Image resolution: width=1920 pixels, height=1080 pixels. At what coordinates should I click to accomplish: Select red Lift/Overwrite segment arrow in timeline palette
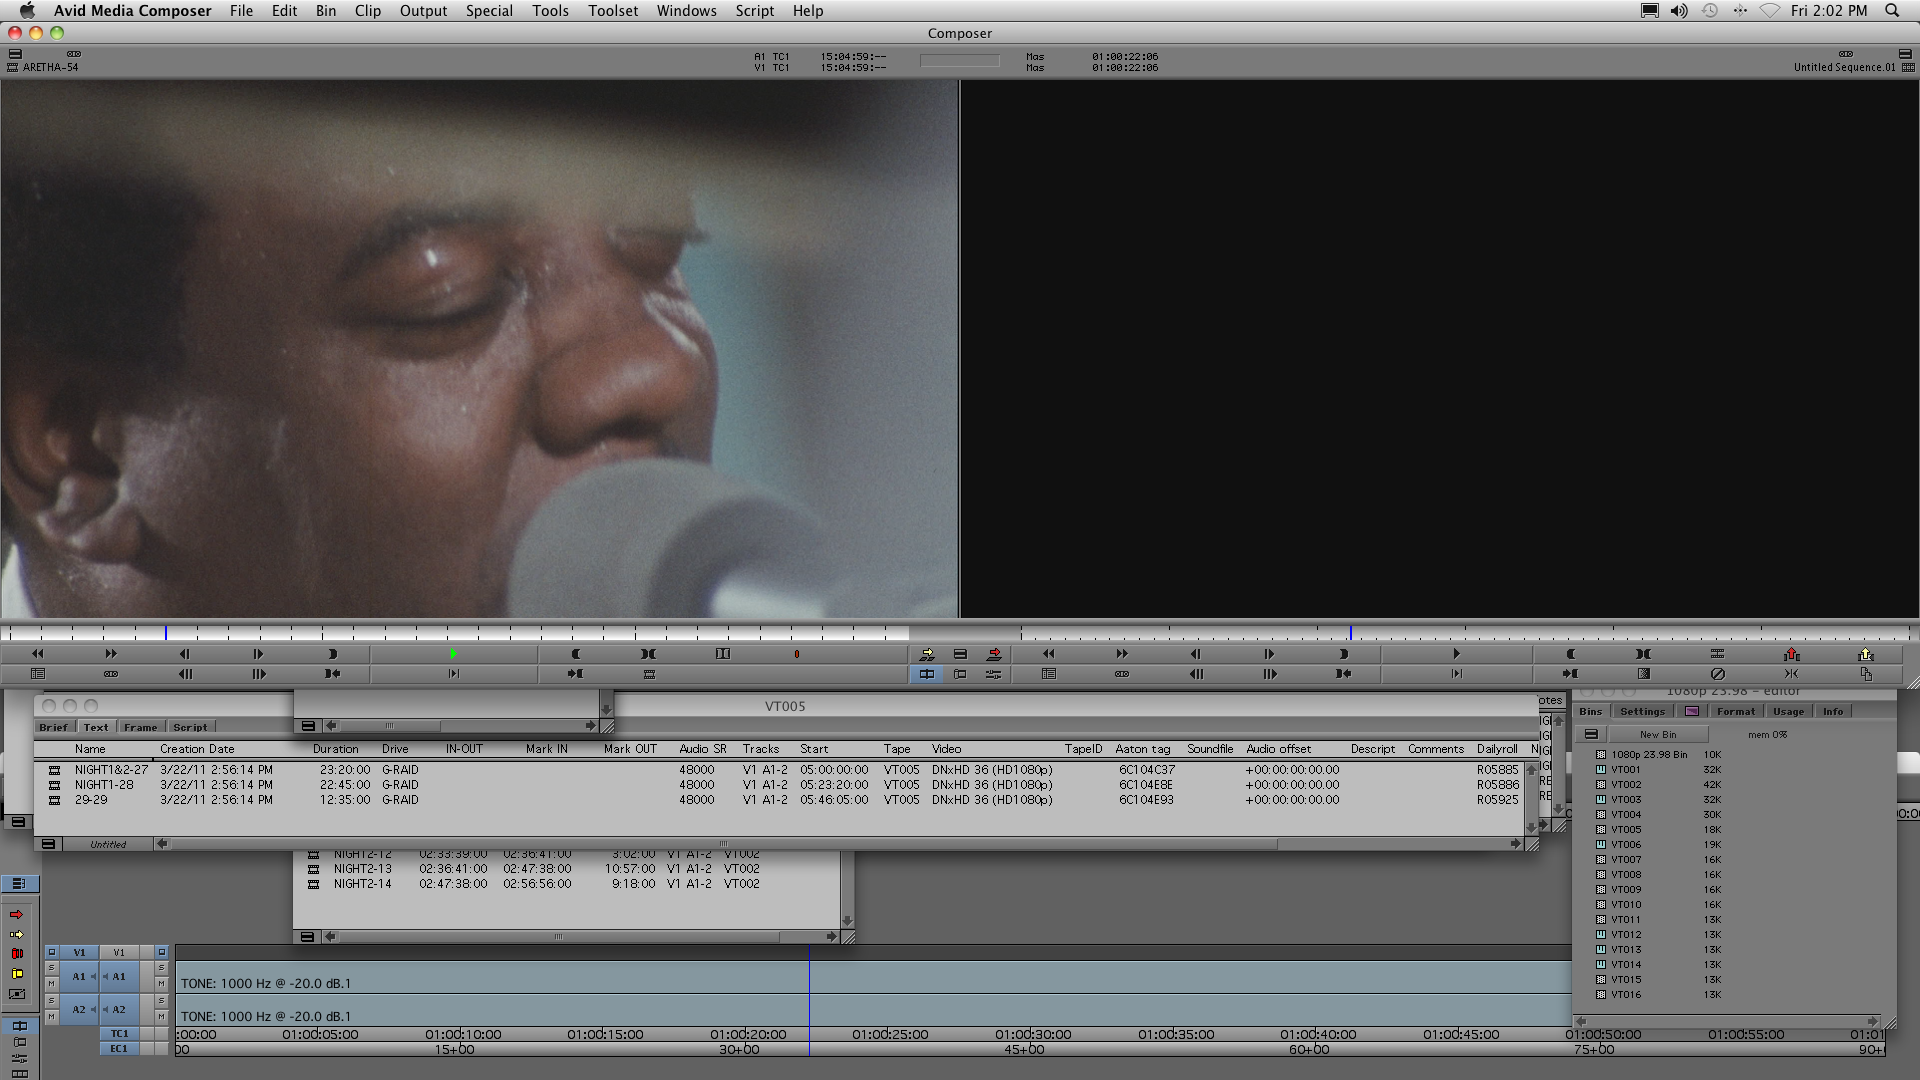pos(17,914)
